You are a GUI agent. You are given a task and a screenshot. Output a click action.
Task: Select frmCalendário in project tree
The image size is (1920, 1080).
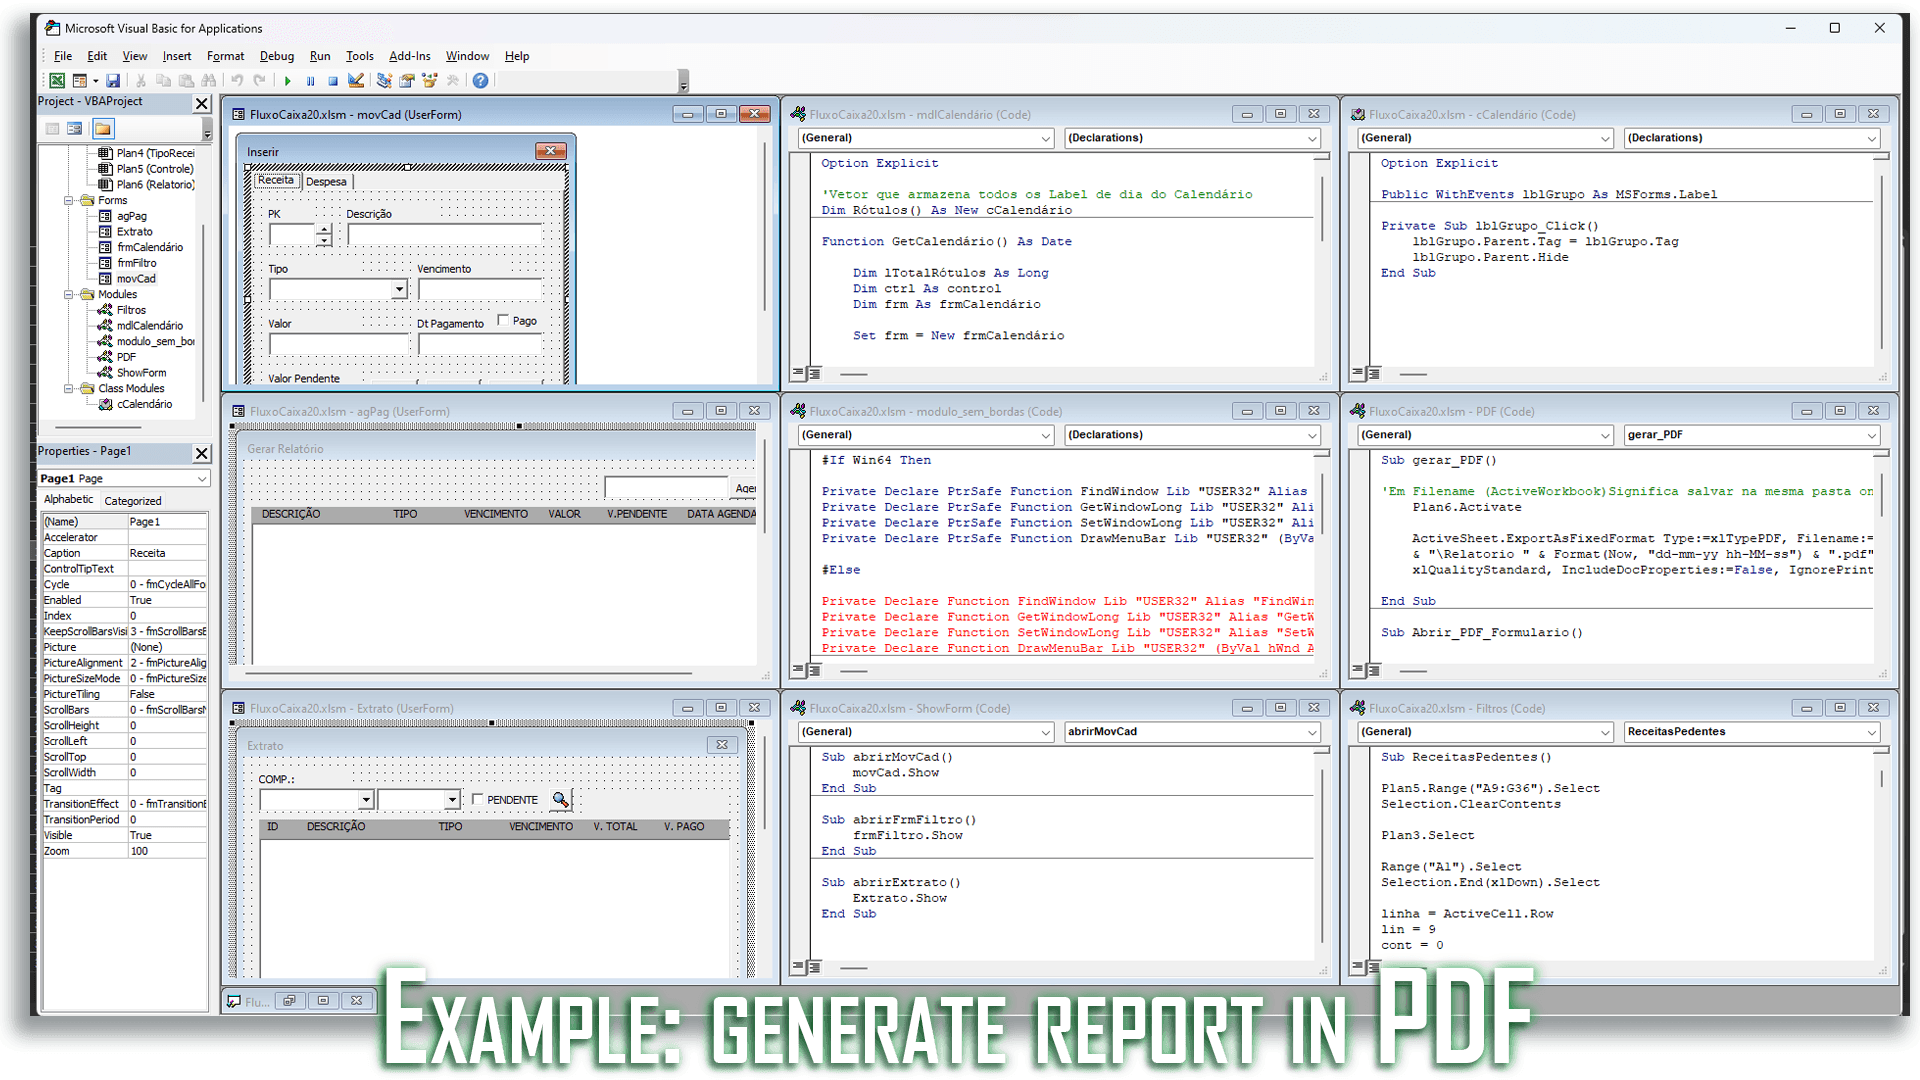(x=150, y=248)
